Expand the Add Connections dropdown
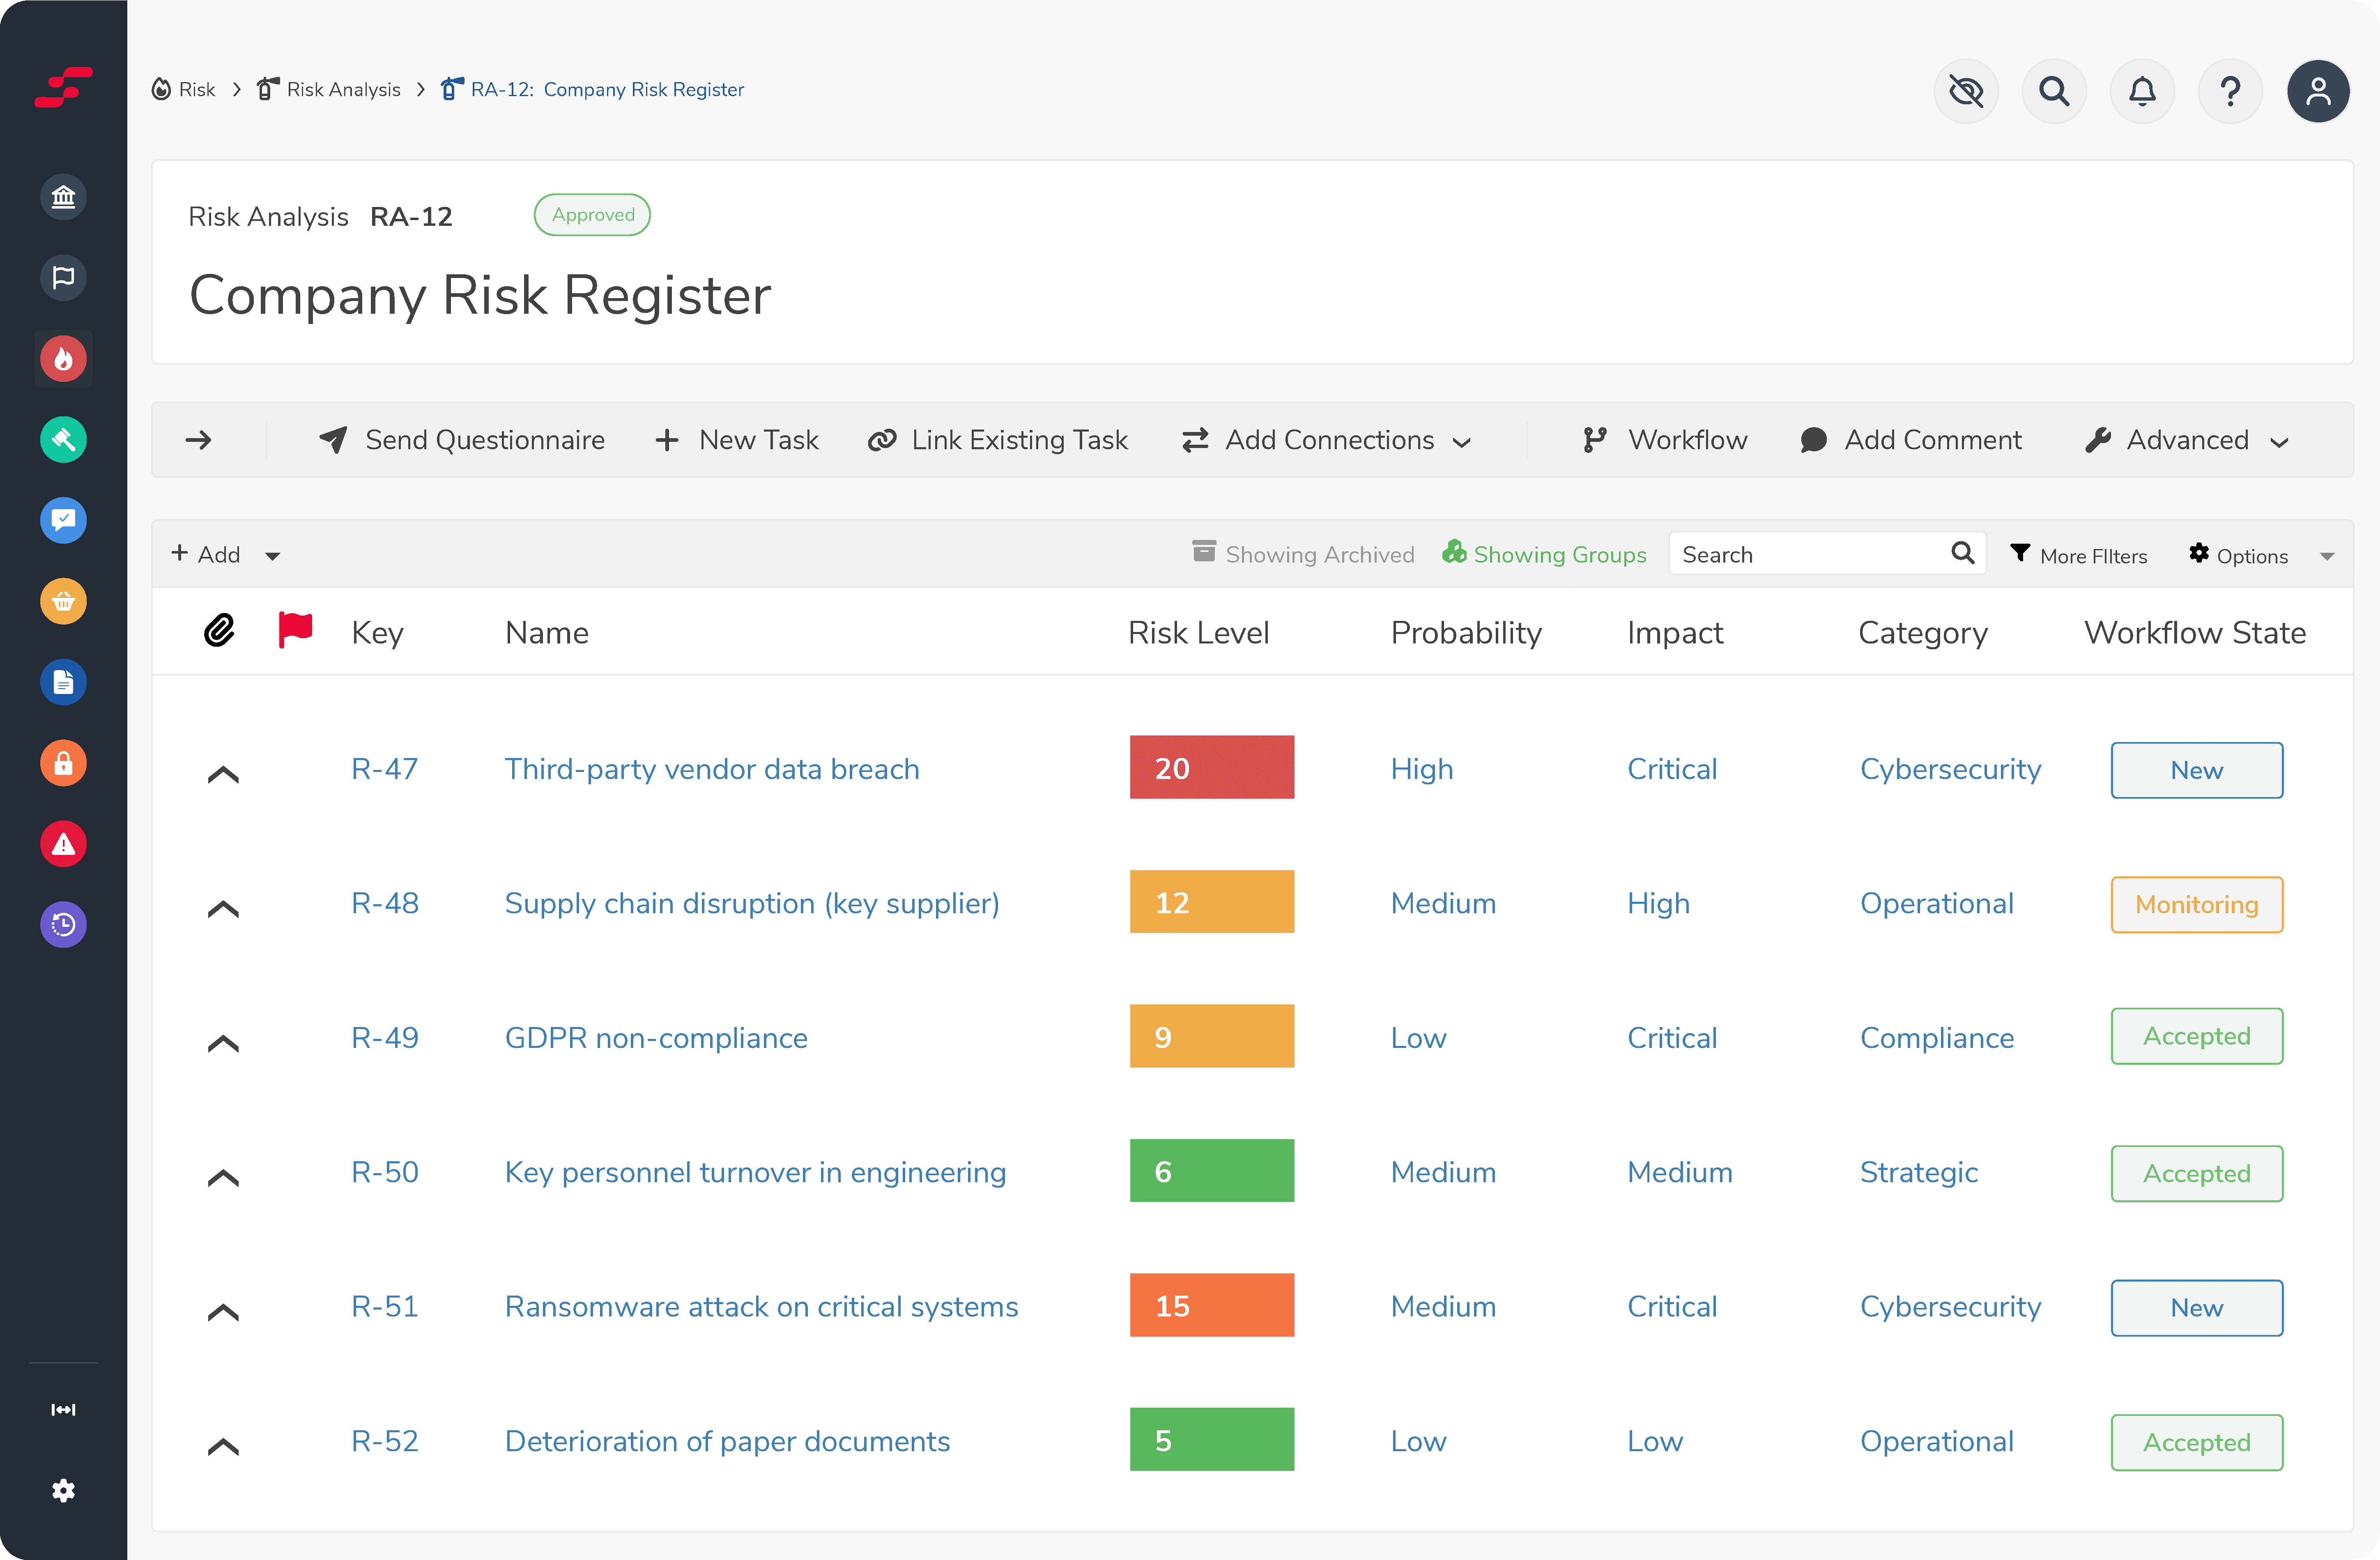The width and height of the screenshot is (2380, 1560). (1326, 440)
